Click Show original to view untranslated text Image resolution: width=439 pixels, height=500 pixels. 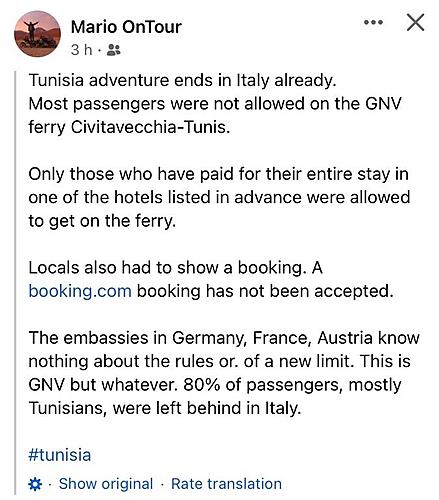click(106, 484)
